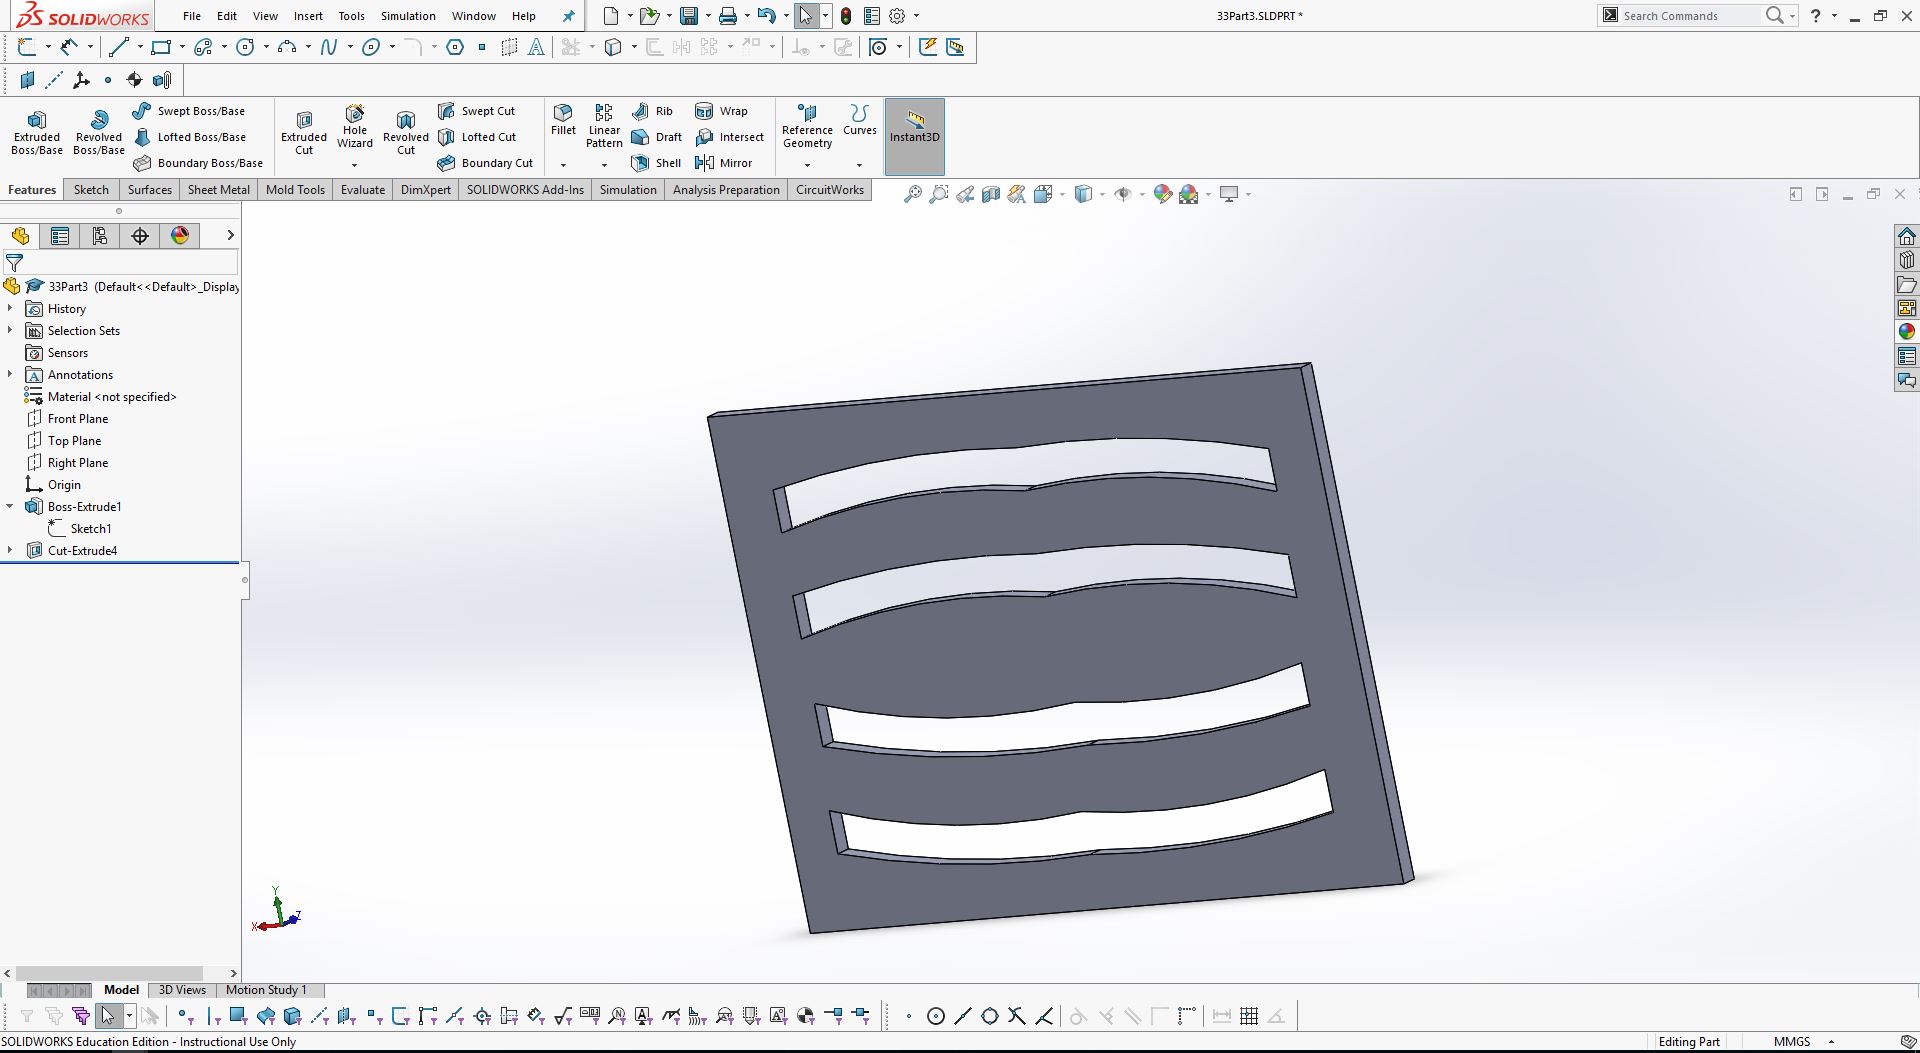Click the Lofted Boss/Base tool
The image size is (1920, 1053).
tap(189, 137)
